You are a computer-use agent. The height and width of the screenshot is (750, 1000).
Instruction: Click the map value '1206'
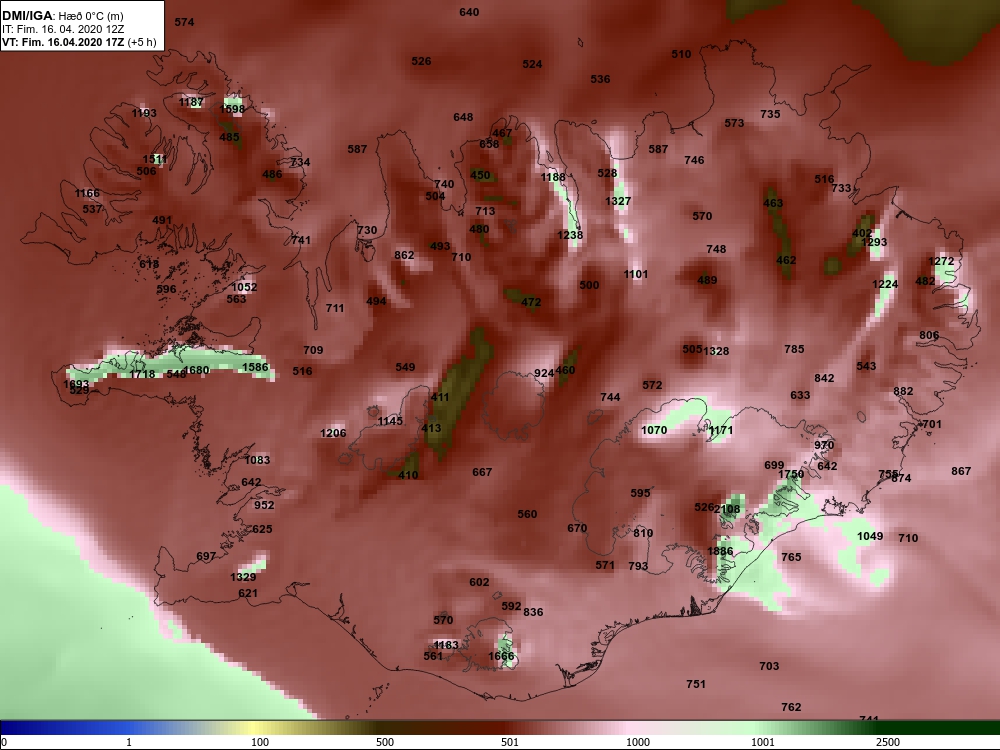[x=333, y=433]
